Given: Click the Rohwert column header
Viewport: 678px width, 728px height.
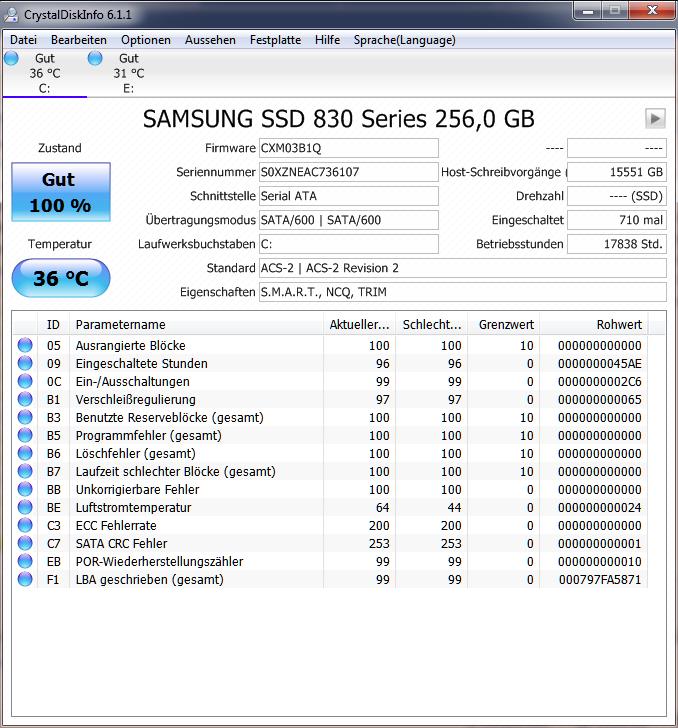Looking at the screenshot, I should point(594,325).
